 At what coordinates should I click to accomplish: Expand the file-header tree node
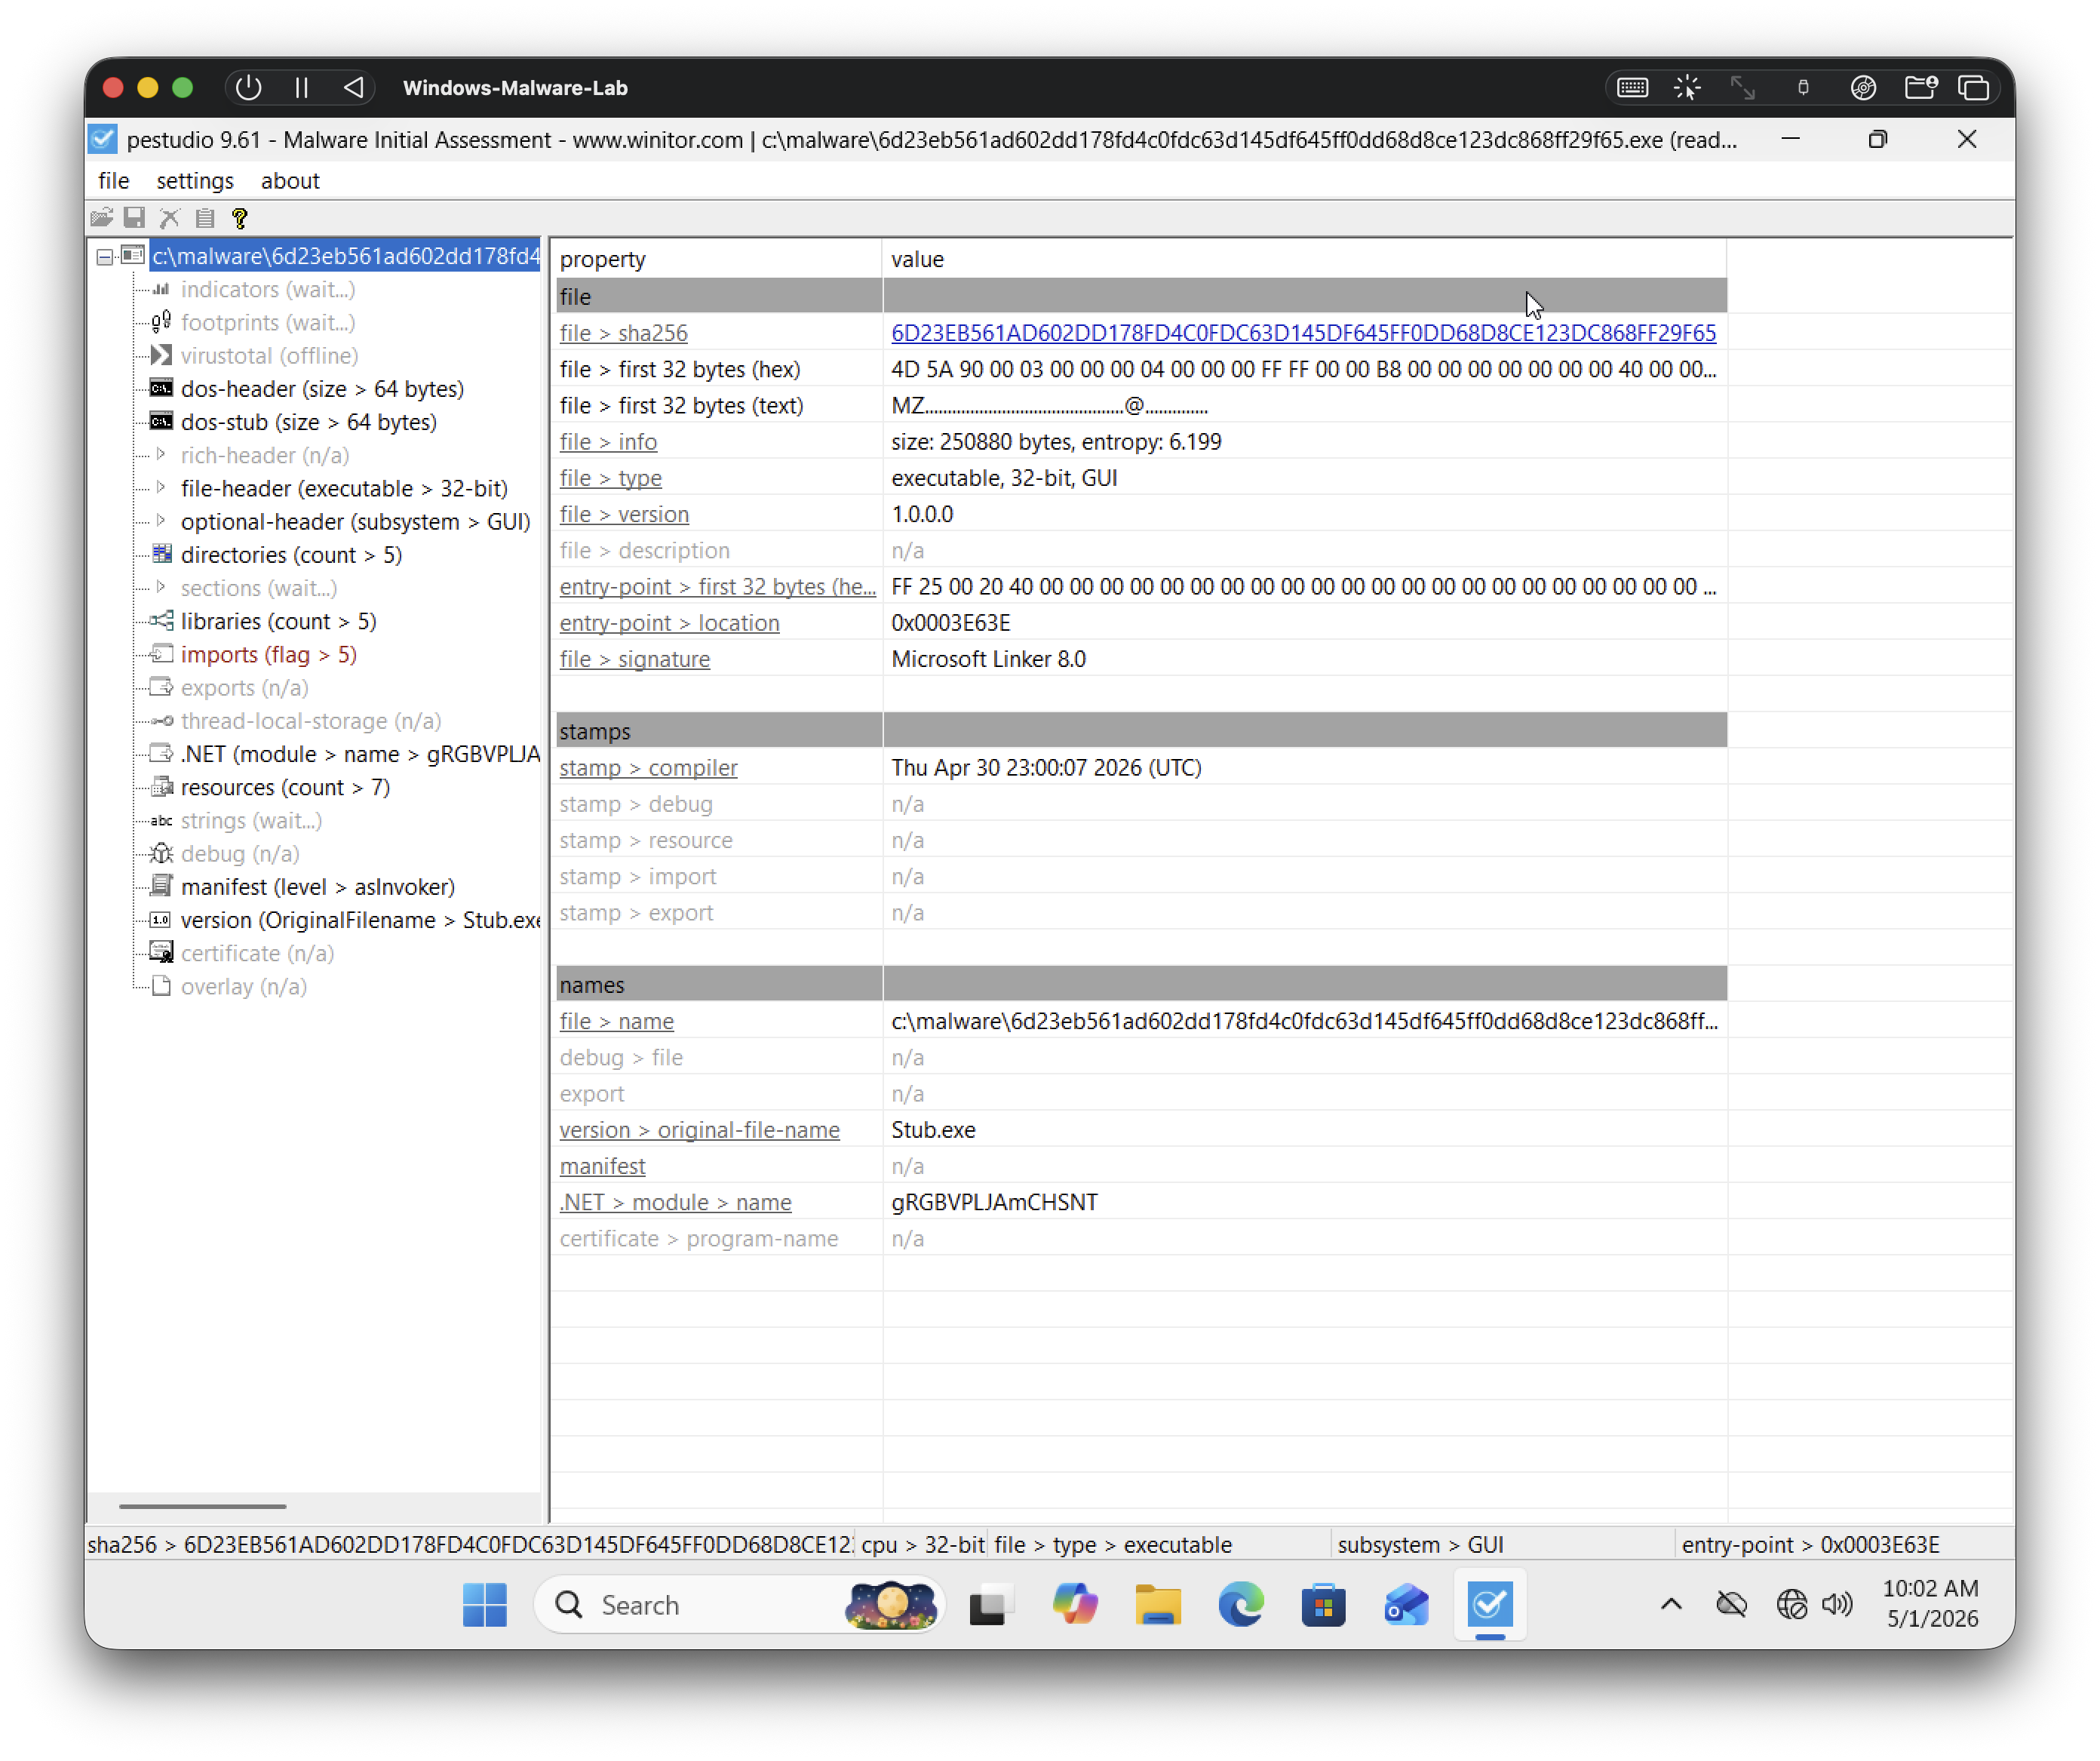(x=161, y=488)
